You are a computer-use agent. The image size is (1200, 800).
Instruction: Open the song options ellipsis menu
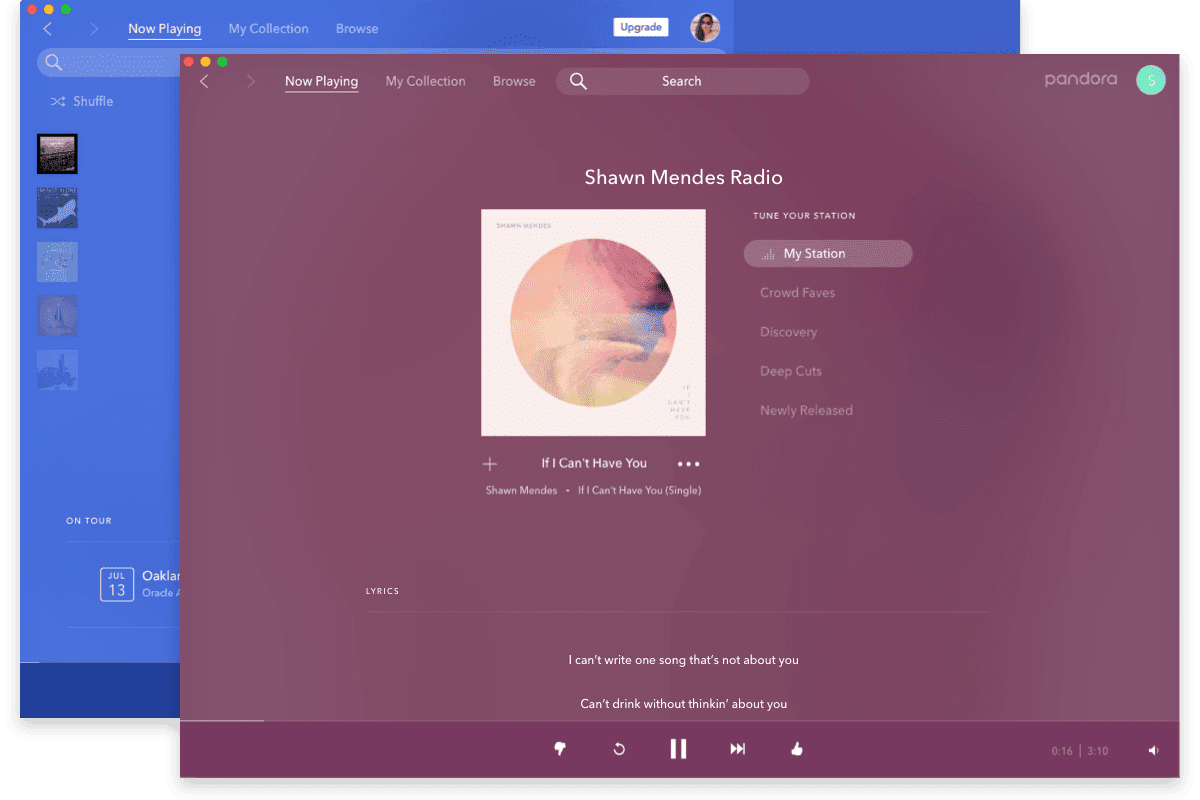(688, 463)
